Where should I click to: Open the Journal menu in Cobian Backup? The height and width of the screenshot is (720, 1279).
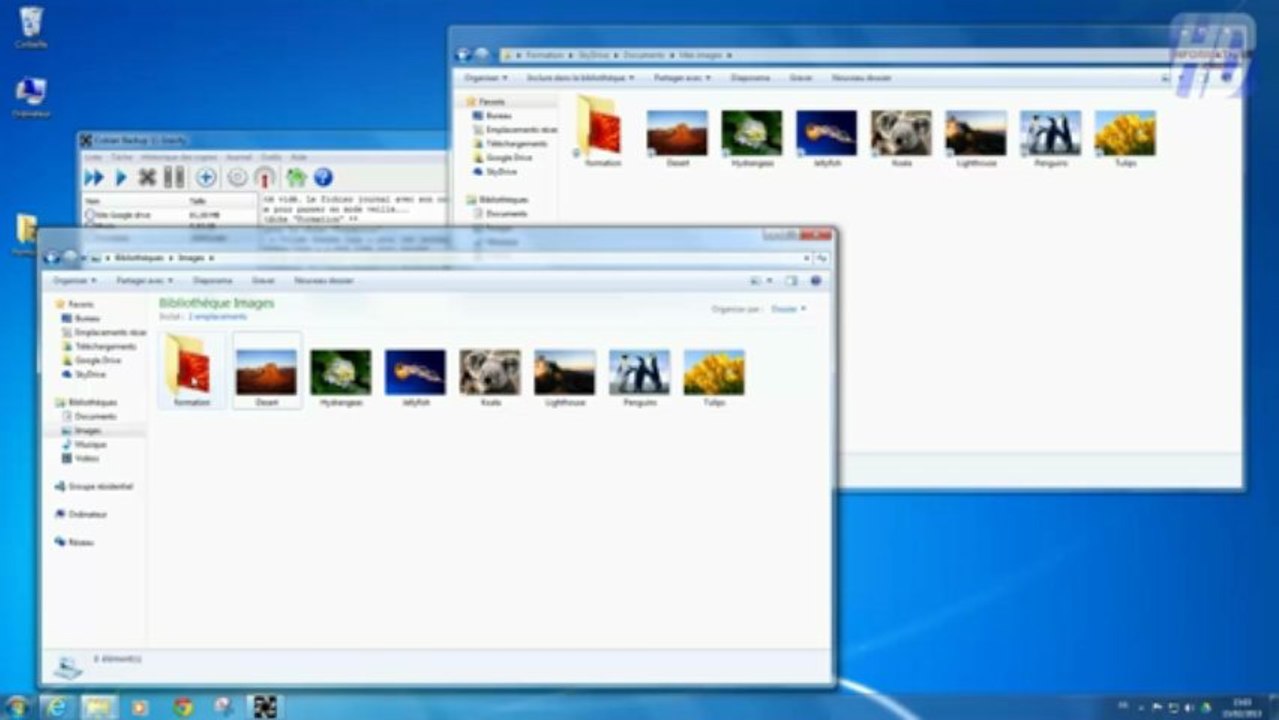tap(239, 157)
